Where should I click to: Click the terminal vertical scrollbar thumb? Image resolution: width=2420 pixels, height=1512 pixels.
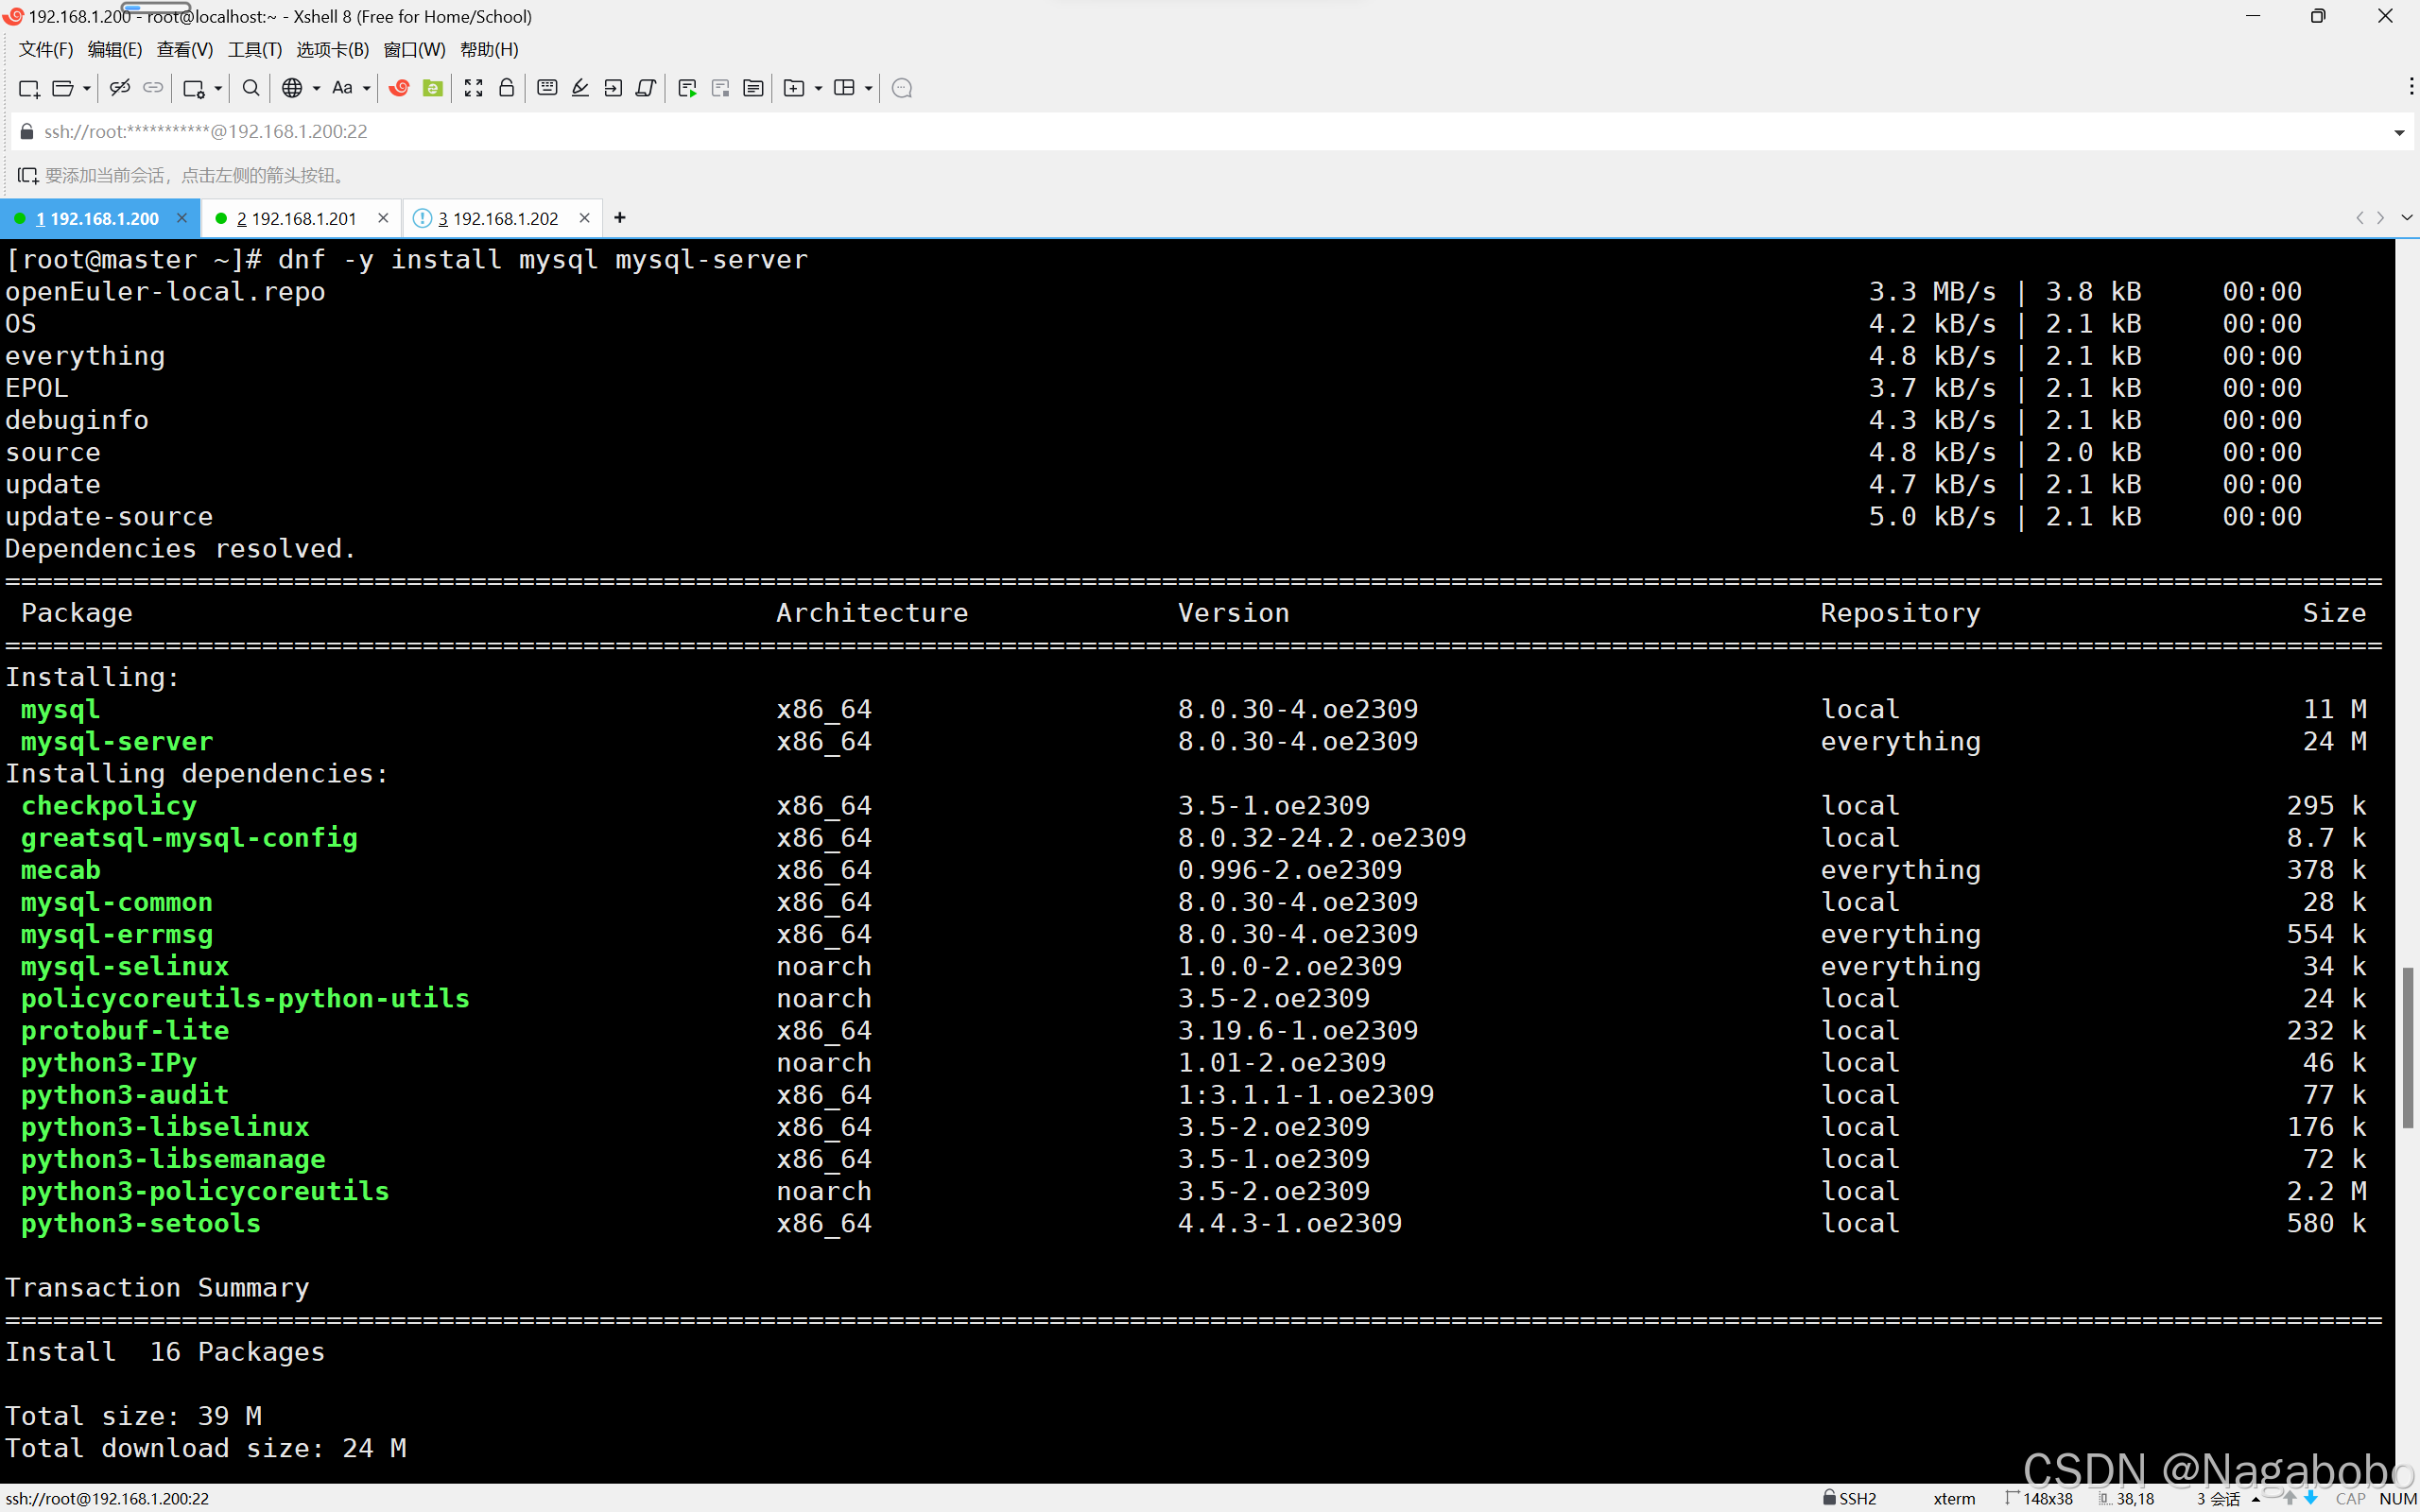[2407, 1046]
